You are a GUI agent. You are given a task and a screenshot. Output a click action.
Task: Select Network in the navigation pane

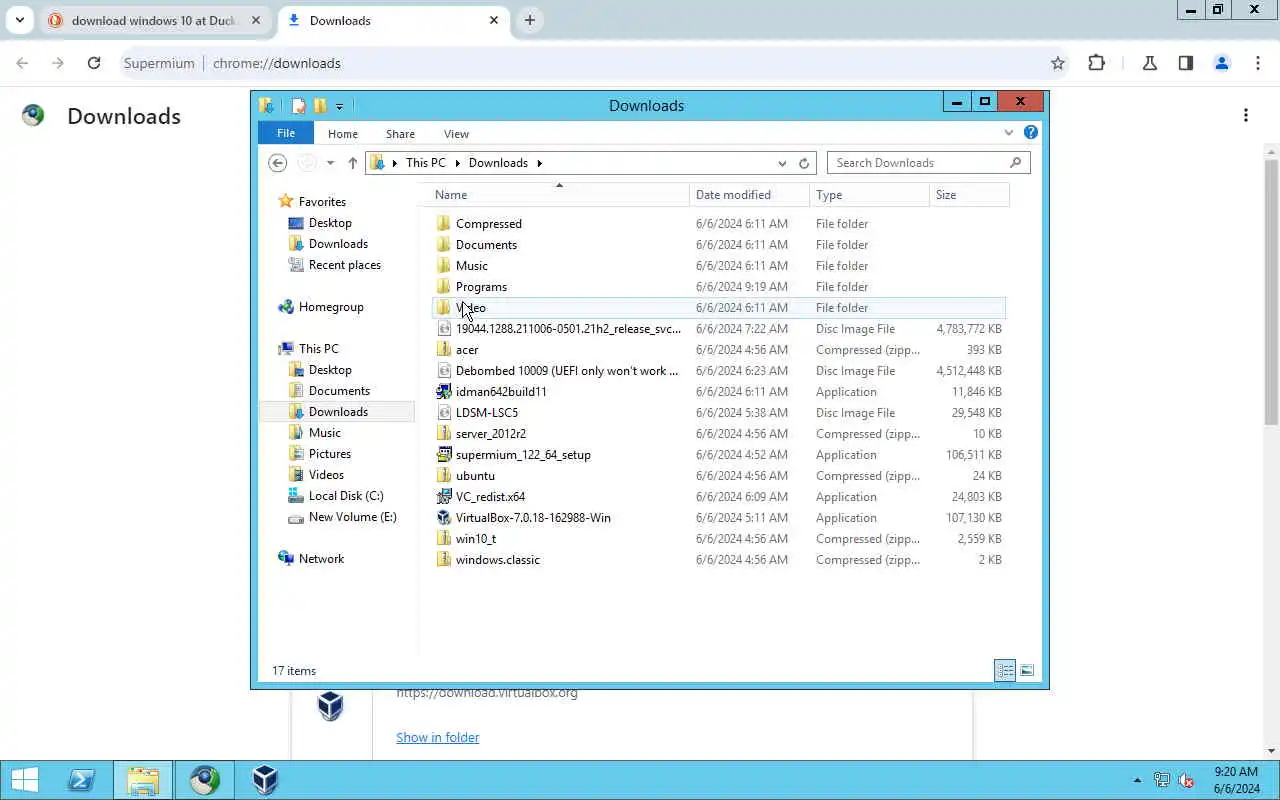click(x=321, y=559)
